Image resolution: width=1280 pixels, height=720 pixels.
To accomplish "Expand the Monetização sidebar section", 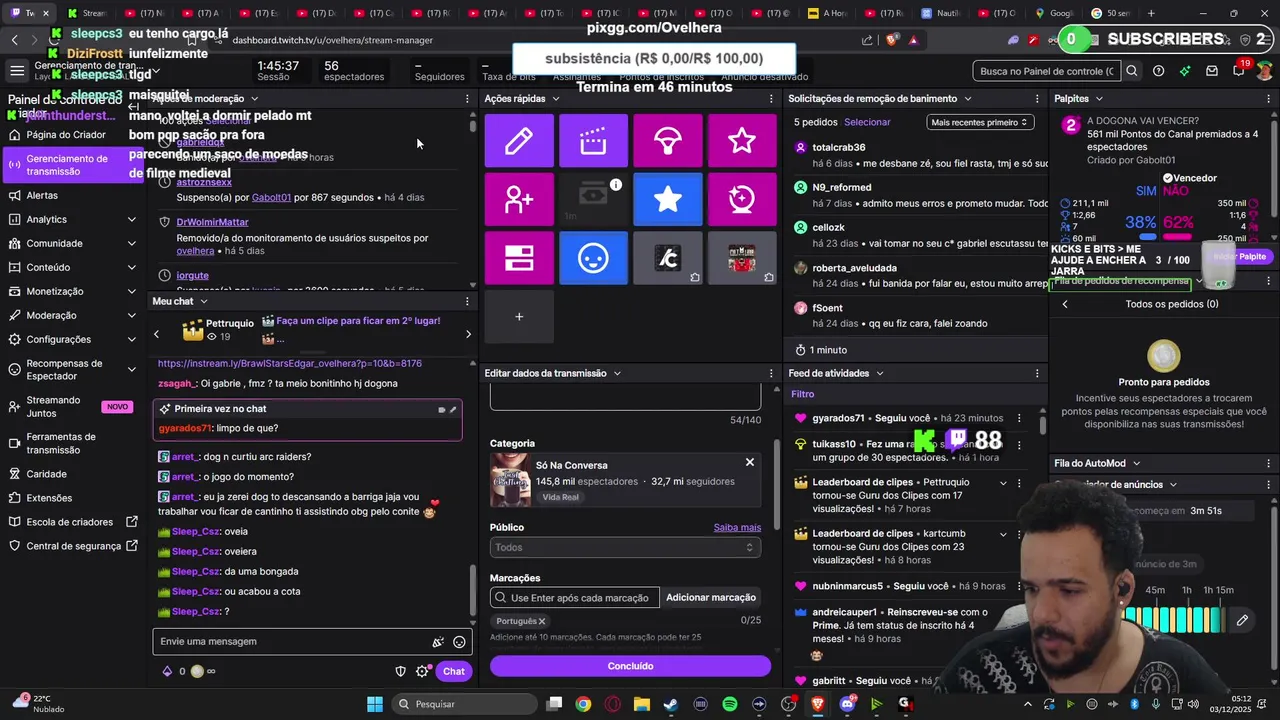I will click(x=131, y=291).
